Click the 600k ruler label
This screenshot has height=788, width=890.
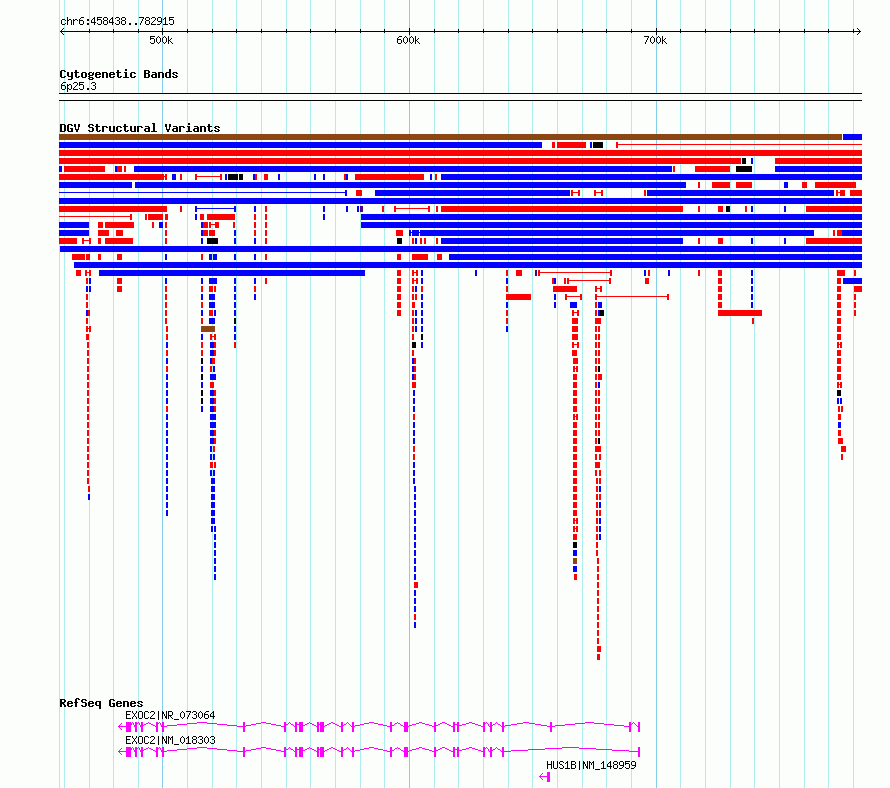(408, 40)
